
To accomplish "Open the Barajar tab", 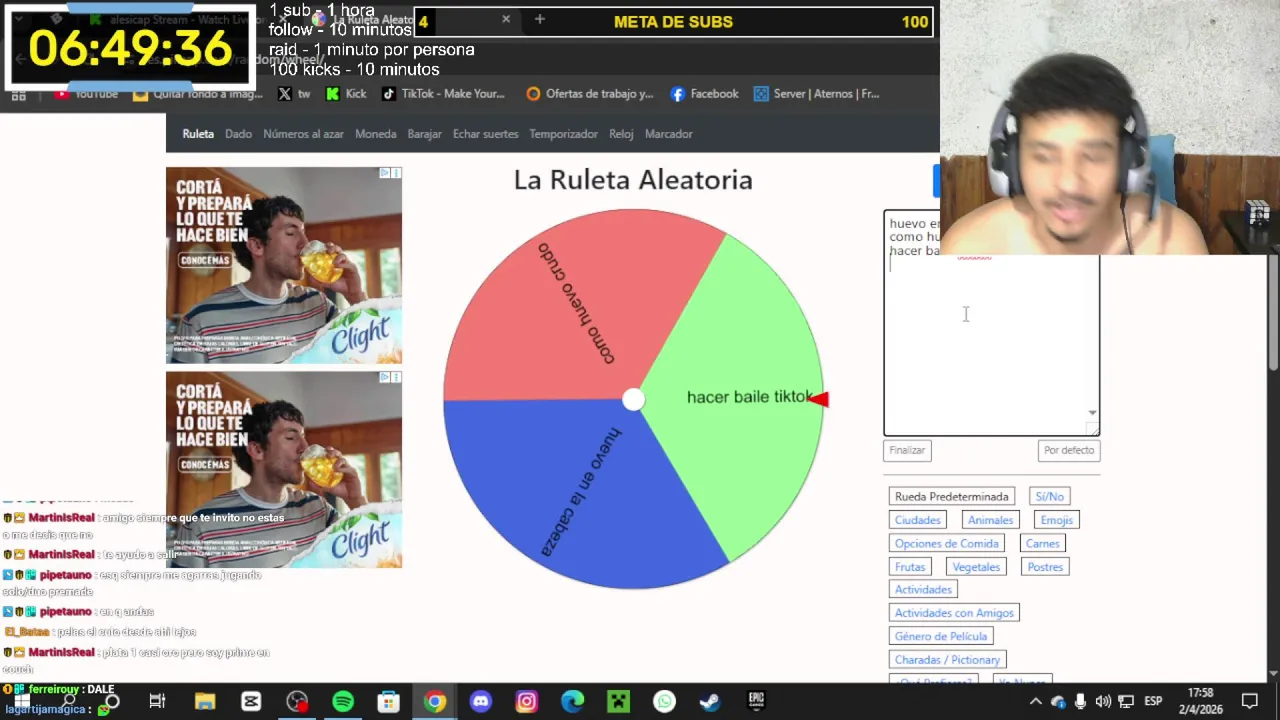I will coord(425,134).
